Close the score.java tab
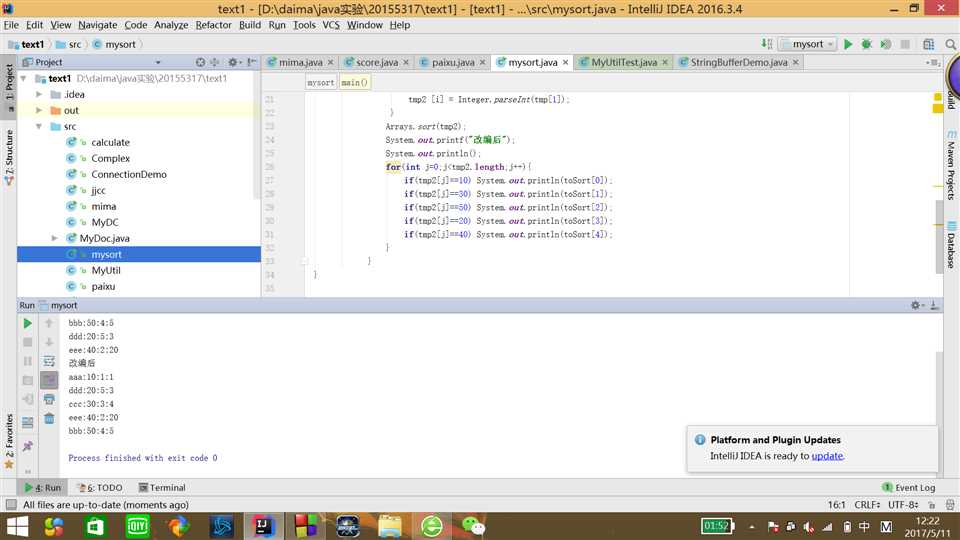The image size is (960, 540). (x=406, y=62)
